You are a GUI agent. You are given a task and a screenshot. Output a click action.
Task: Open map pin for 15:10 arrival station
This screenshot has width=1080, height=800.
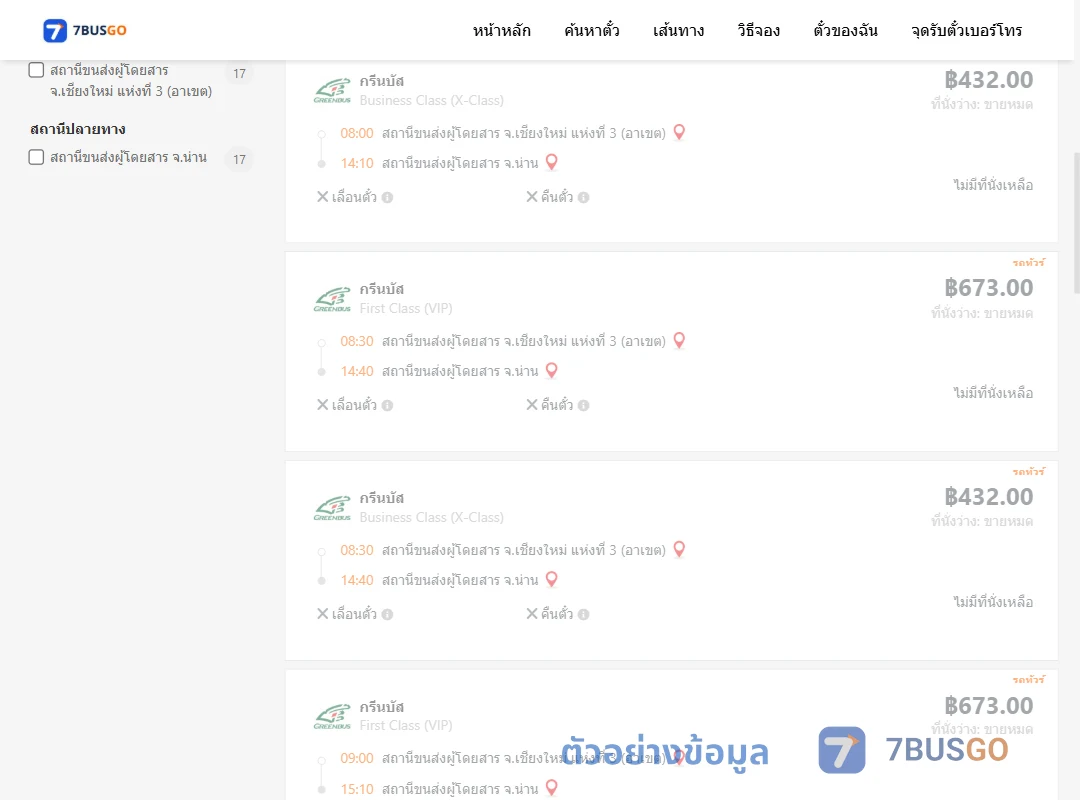[x=552, y=788]
